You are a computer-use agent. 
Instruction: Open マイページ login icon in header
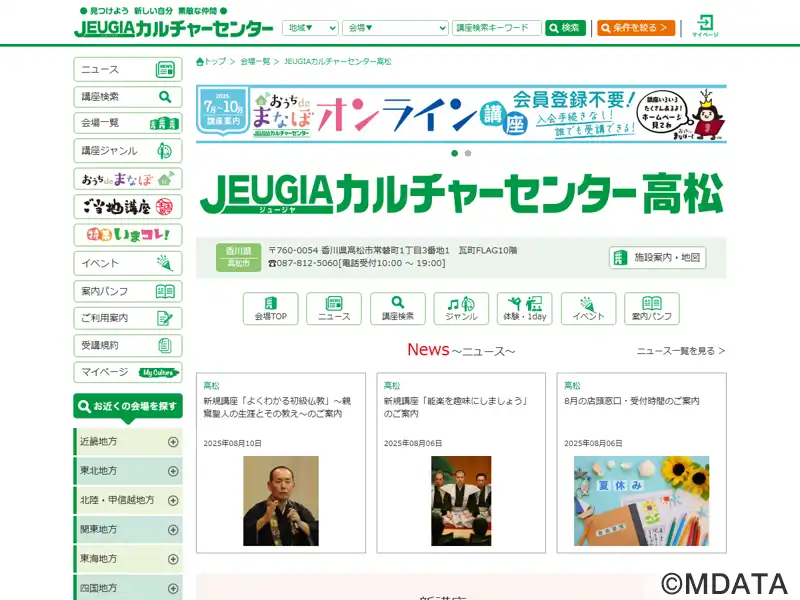(705, 26)
